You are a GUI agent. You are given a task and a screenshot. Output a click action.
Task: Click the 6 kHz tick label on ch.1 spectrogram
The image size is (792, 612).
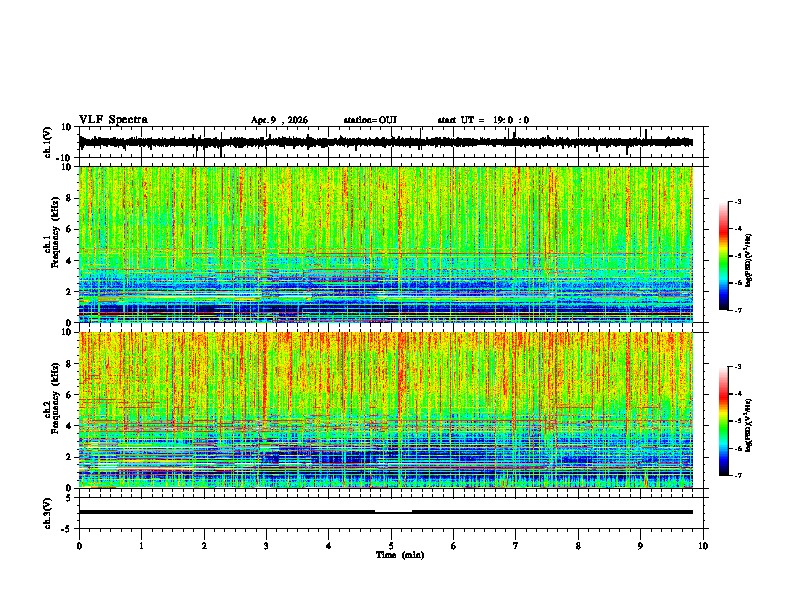pos(70,229)
